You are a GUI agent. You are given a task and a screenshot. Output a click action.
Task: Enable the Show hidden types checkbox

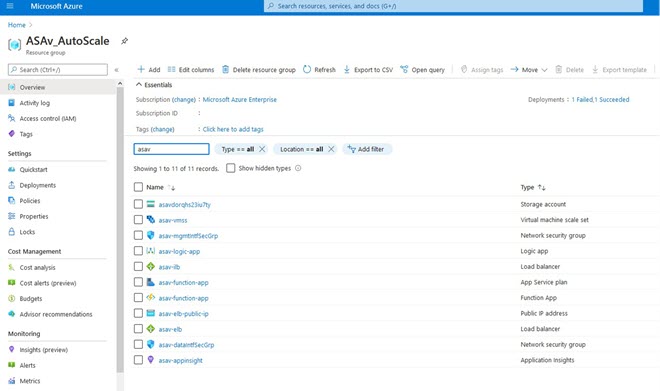[x=231, y=168]
